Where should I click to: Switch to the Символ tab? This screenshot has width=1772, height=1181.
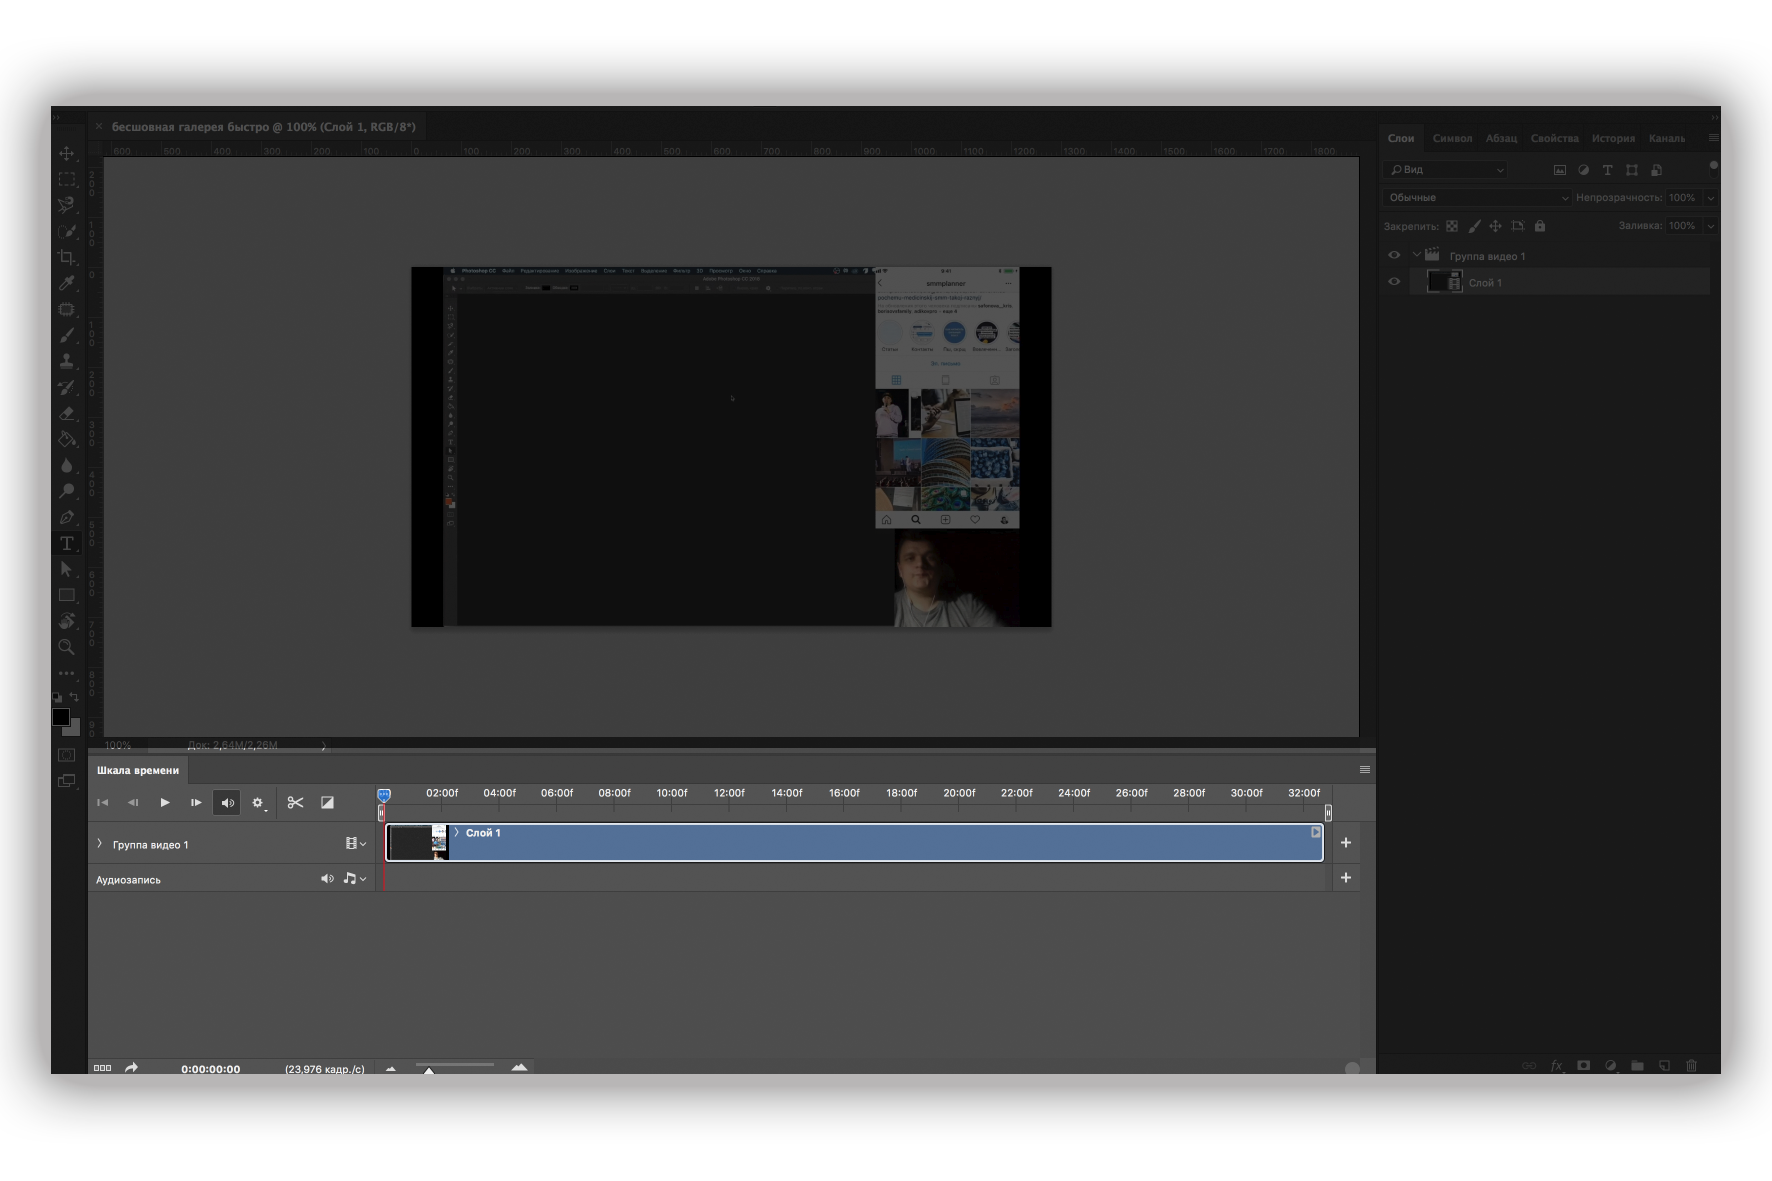(x=1452, y=138)
